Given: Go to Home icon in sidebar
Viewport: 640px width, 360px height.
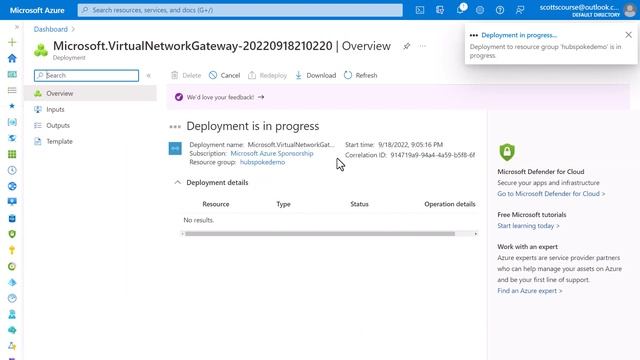Looking at the screenshot, I should [12, 58].
